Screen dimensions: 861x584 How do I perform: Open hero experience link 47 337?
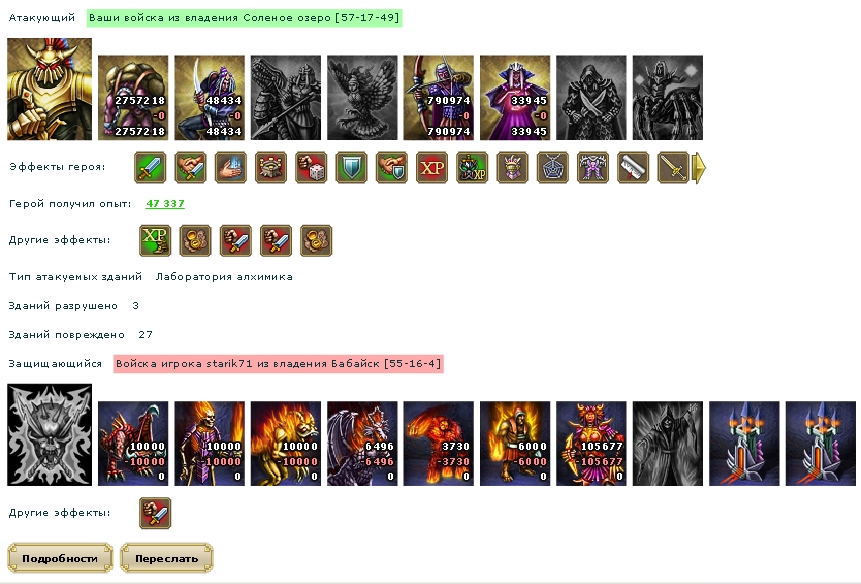point(165,204)
